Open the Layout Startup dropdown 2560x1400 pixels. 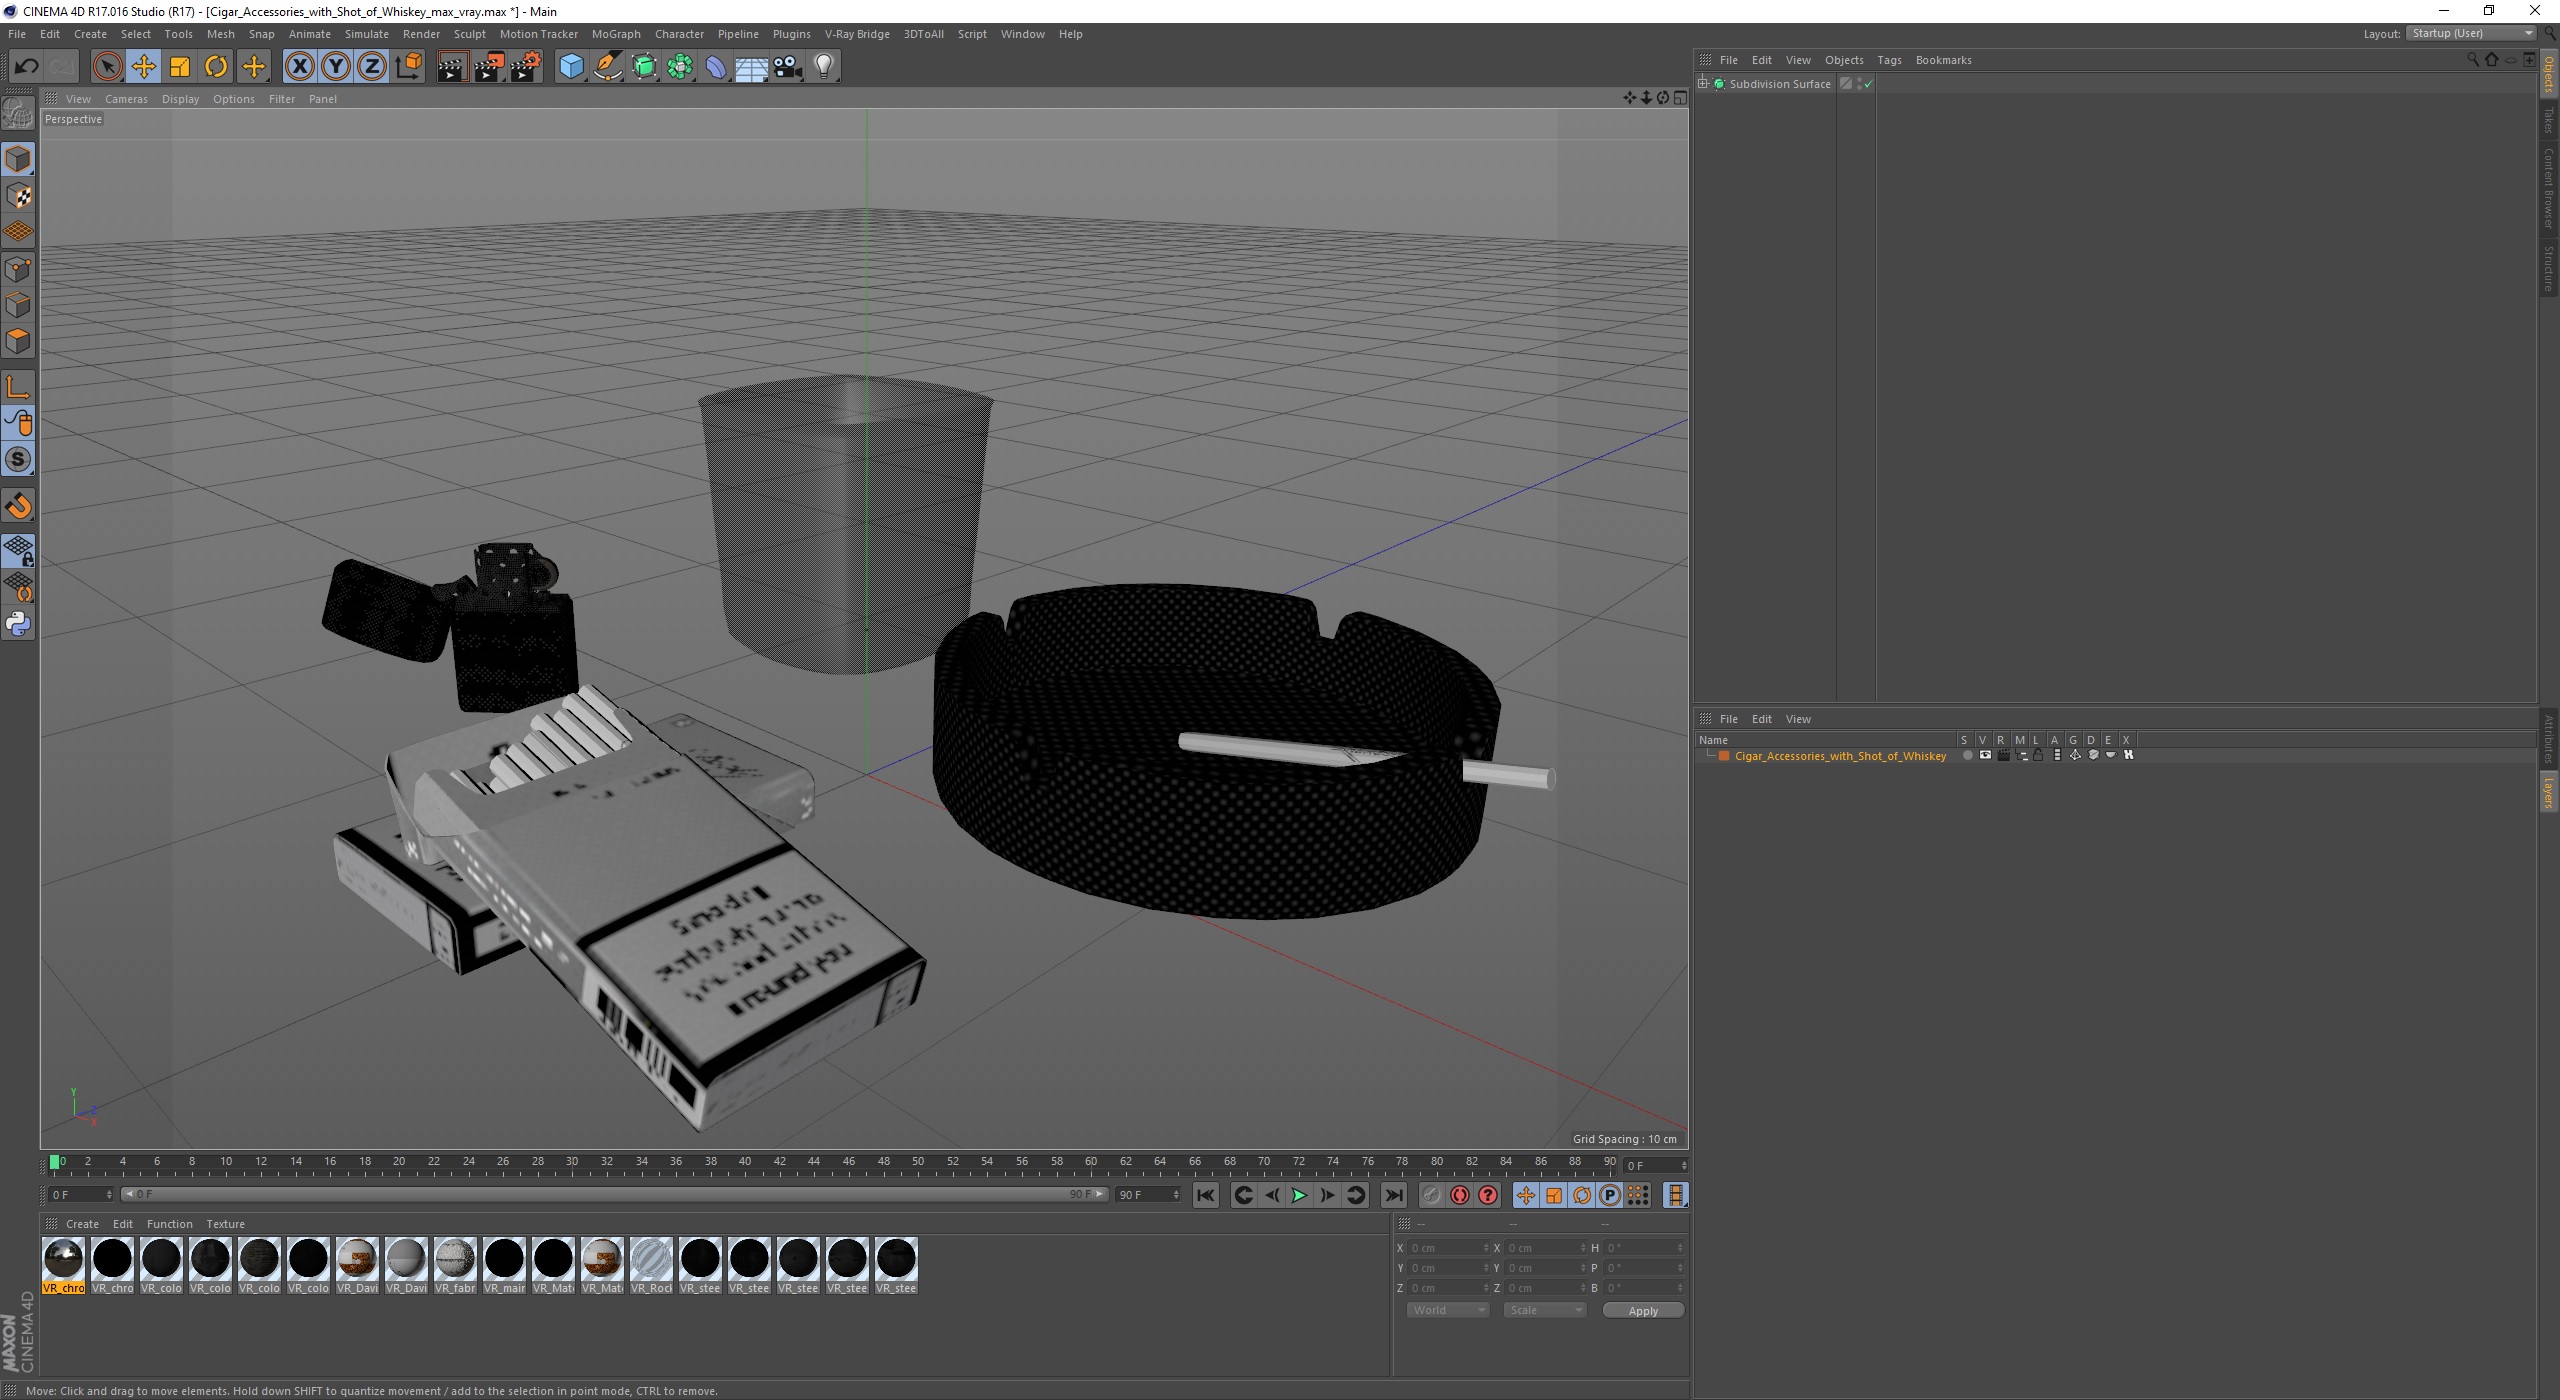tap(2470, 33)
